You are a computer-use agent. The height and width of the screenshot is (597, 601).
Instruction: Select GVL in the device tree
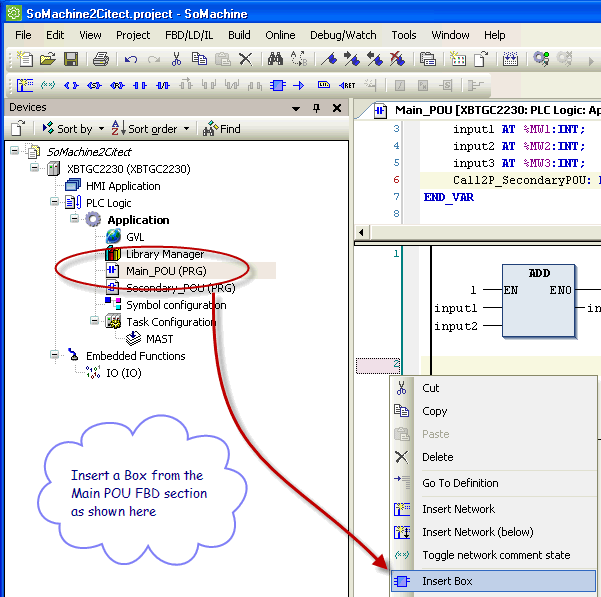(x=135, y=237)
